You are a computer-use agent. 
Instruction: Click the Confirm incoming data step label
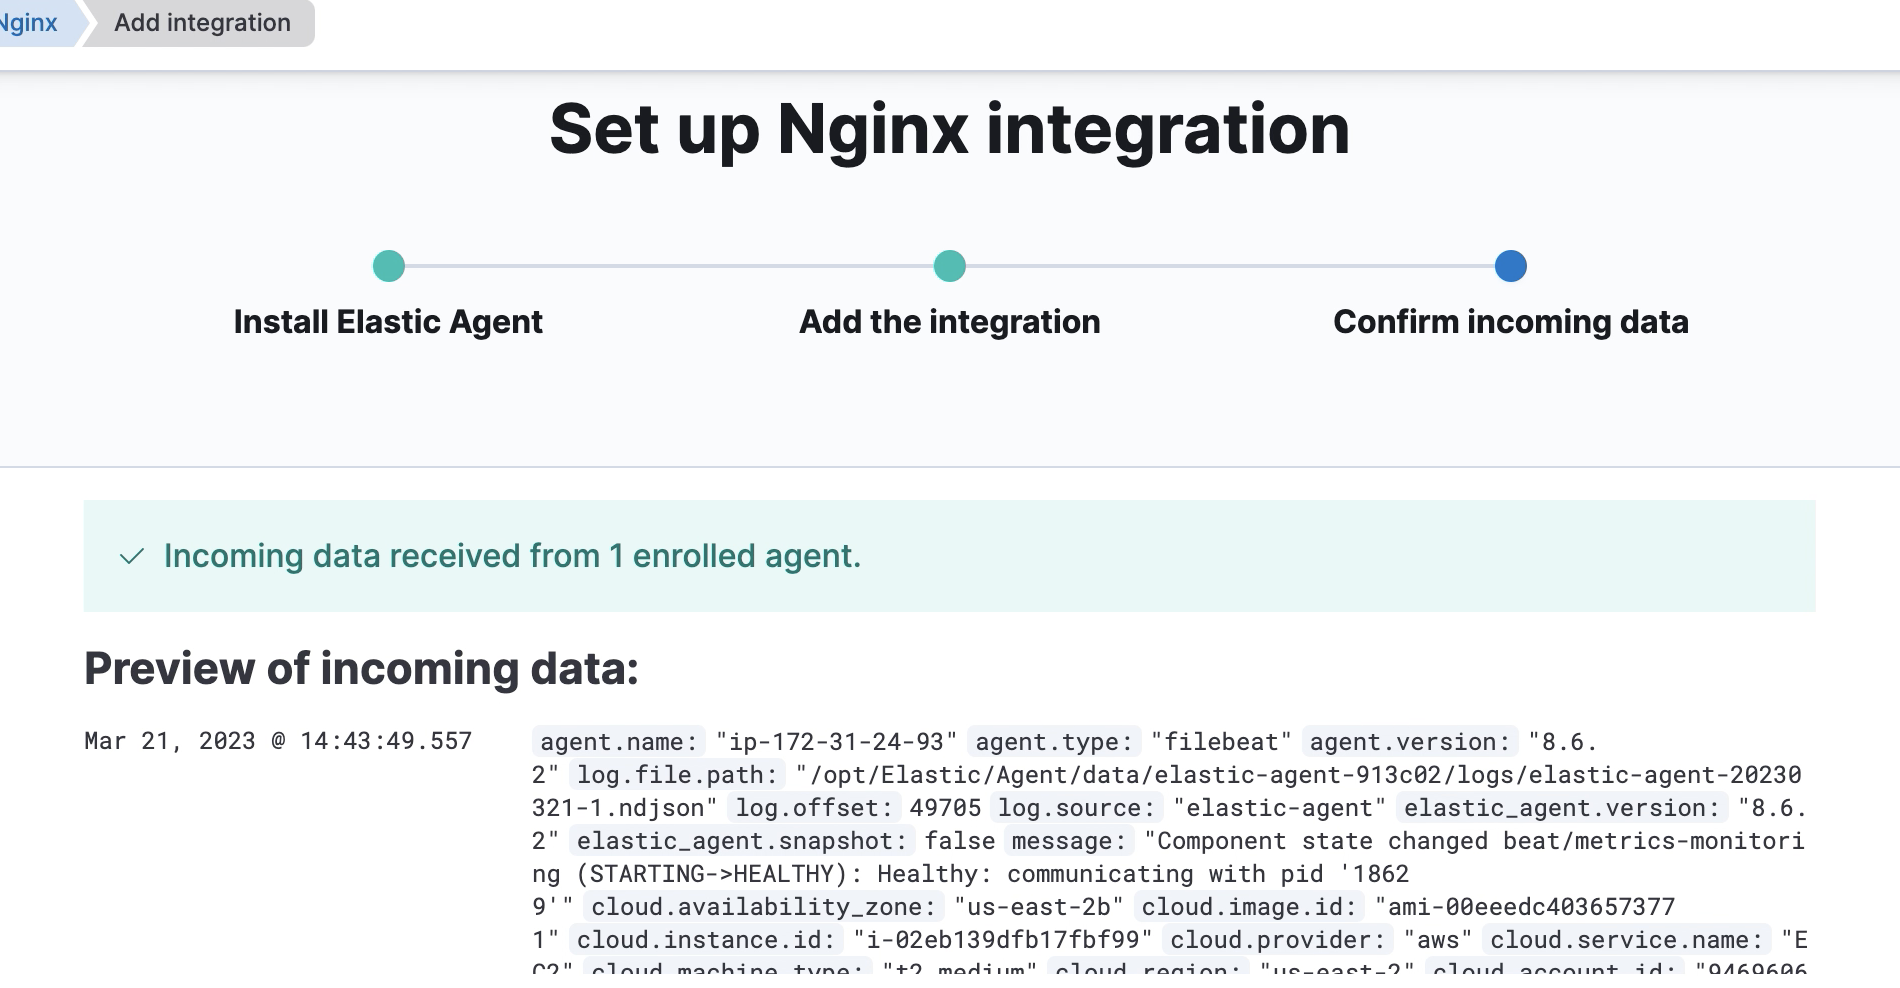tap(1511, 322)
